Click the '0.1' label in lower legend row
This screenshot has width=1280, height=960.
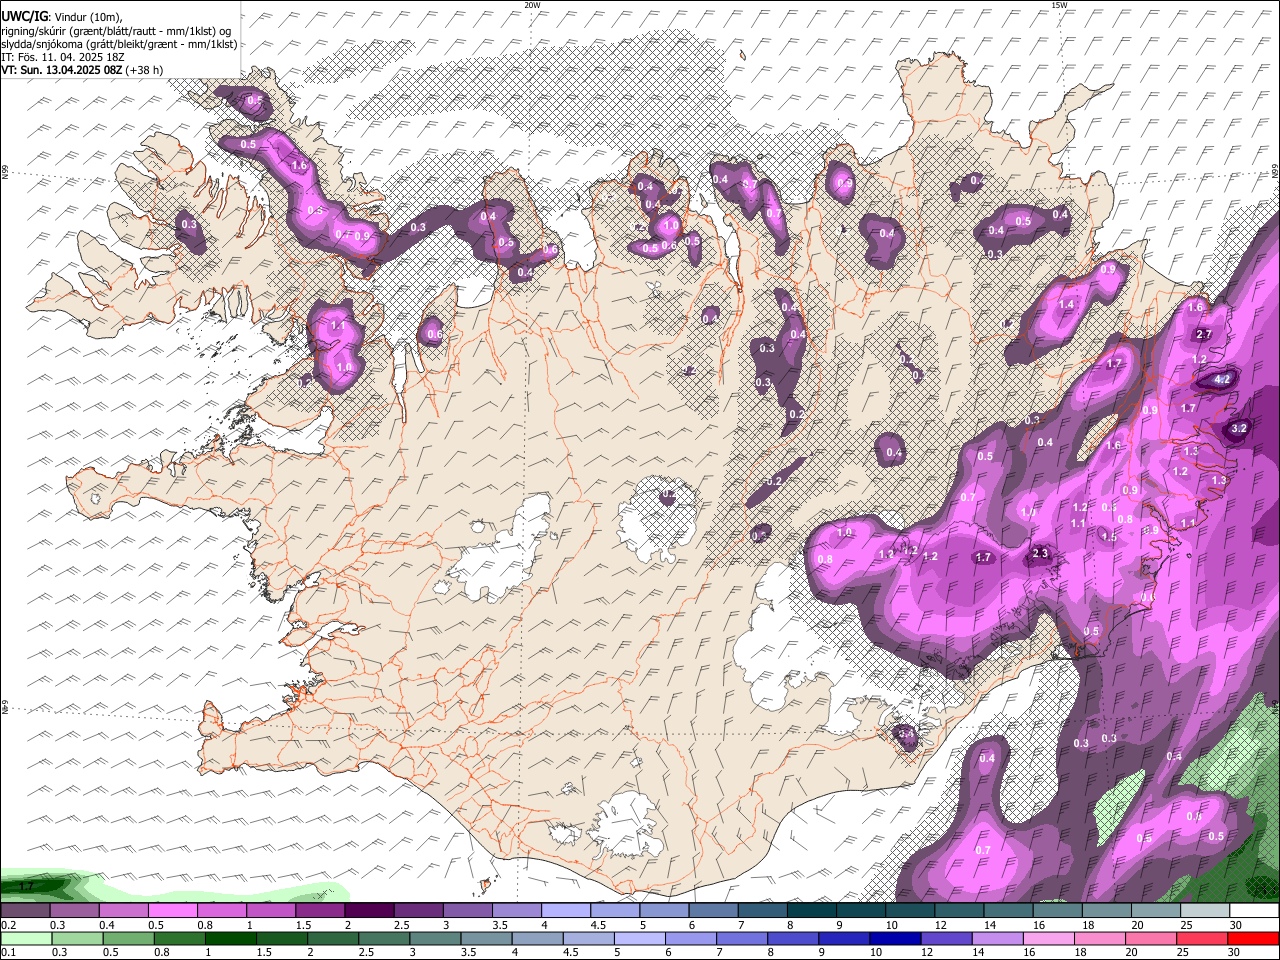[x=8, y=952]
